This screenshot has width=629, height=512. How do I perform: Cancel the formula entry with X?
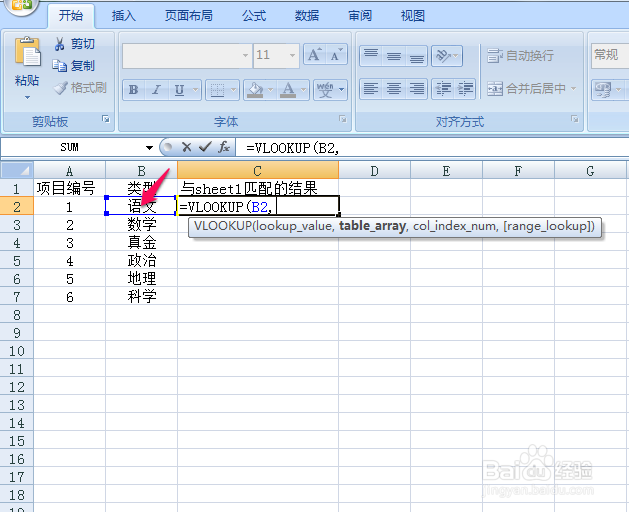186,147
